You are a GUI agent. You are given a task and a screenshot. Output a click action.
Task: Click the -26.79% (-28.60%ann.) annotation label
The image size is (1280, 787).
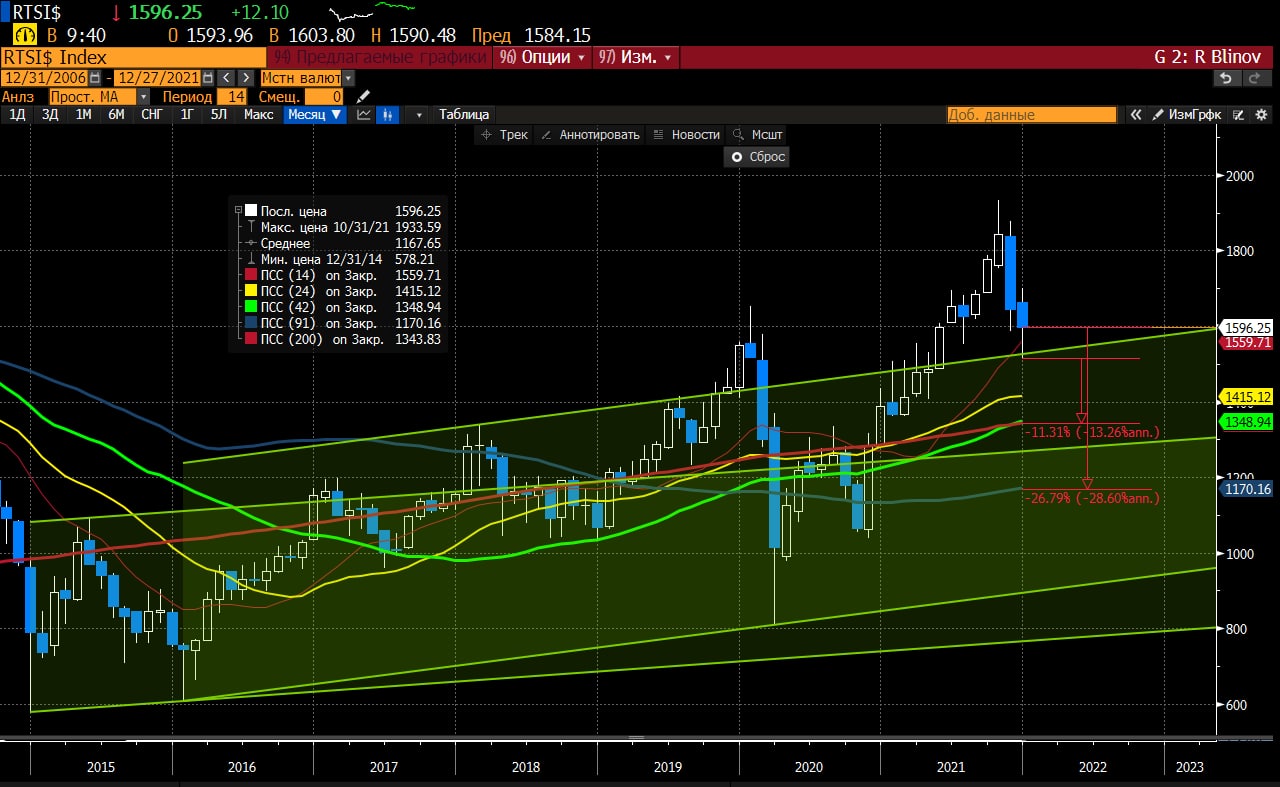click(x=1093, y=498)
